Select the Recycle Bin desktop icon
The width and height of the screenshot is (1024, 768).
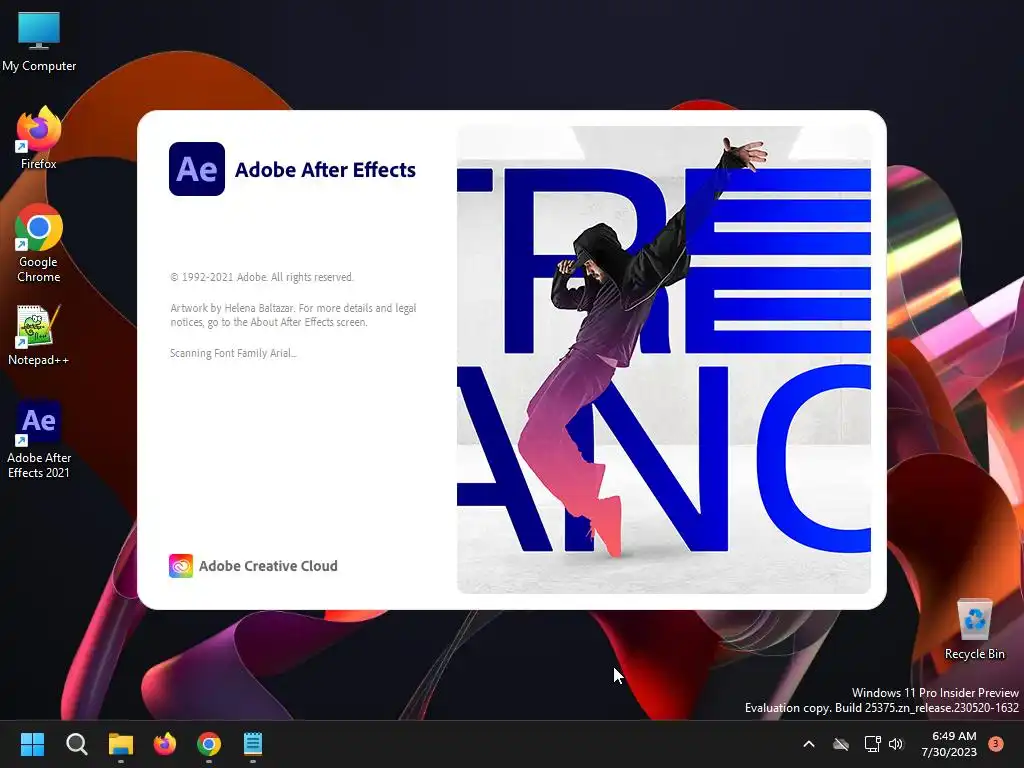(x=974, y=630)
